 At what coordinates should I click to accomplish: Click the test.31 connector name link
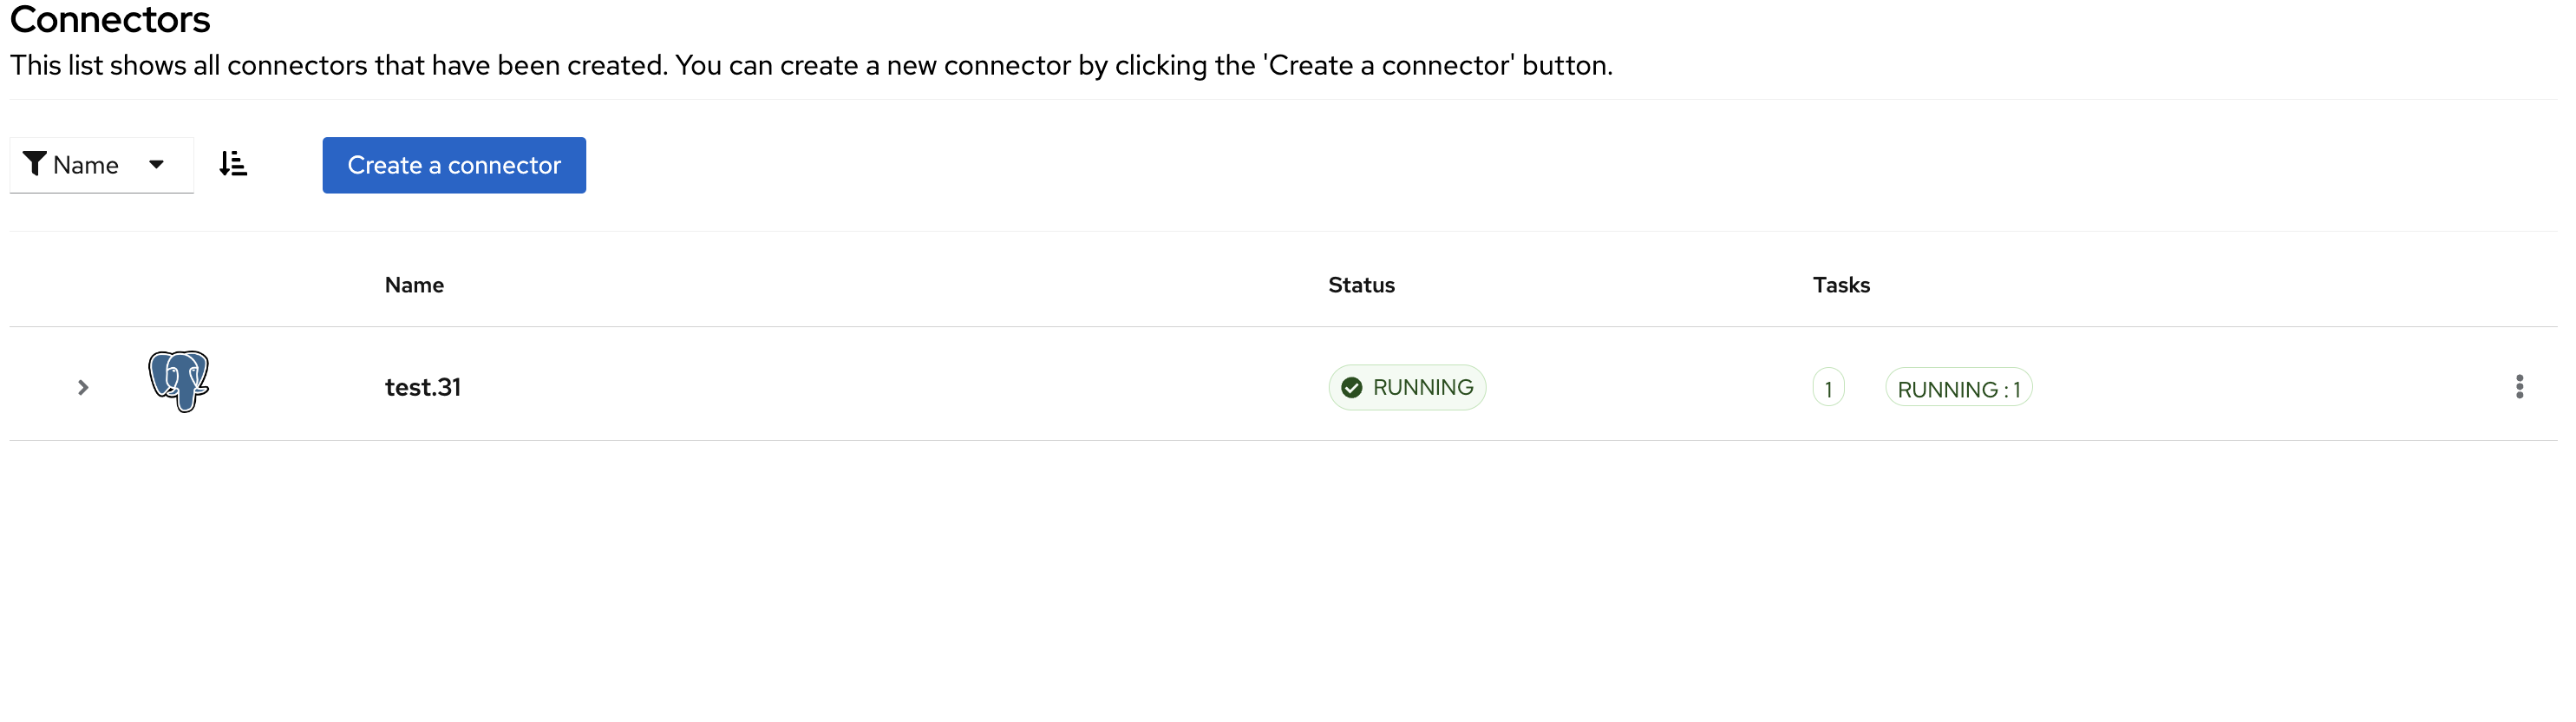pyautogui.click(x=422, y=387)
